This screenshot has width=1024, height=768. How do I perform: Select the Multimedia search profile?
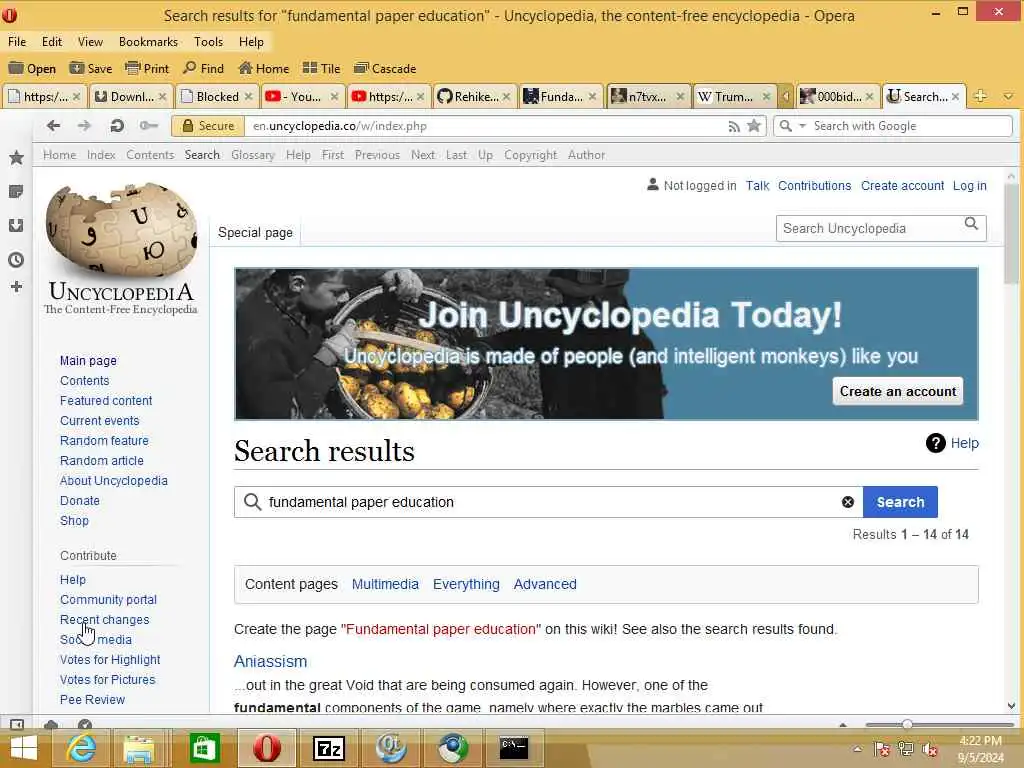click(385, 584)
